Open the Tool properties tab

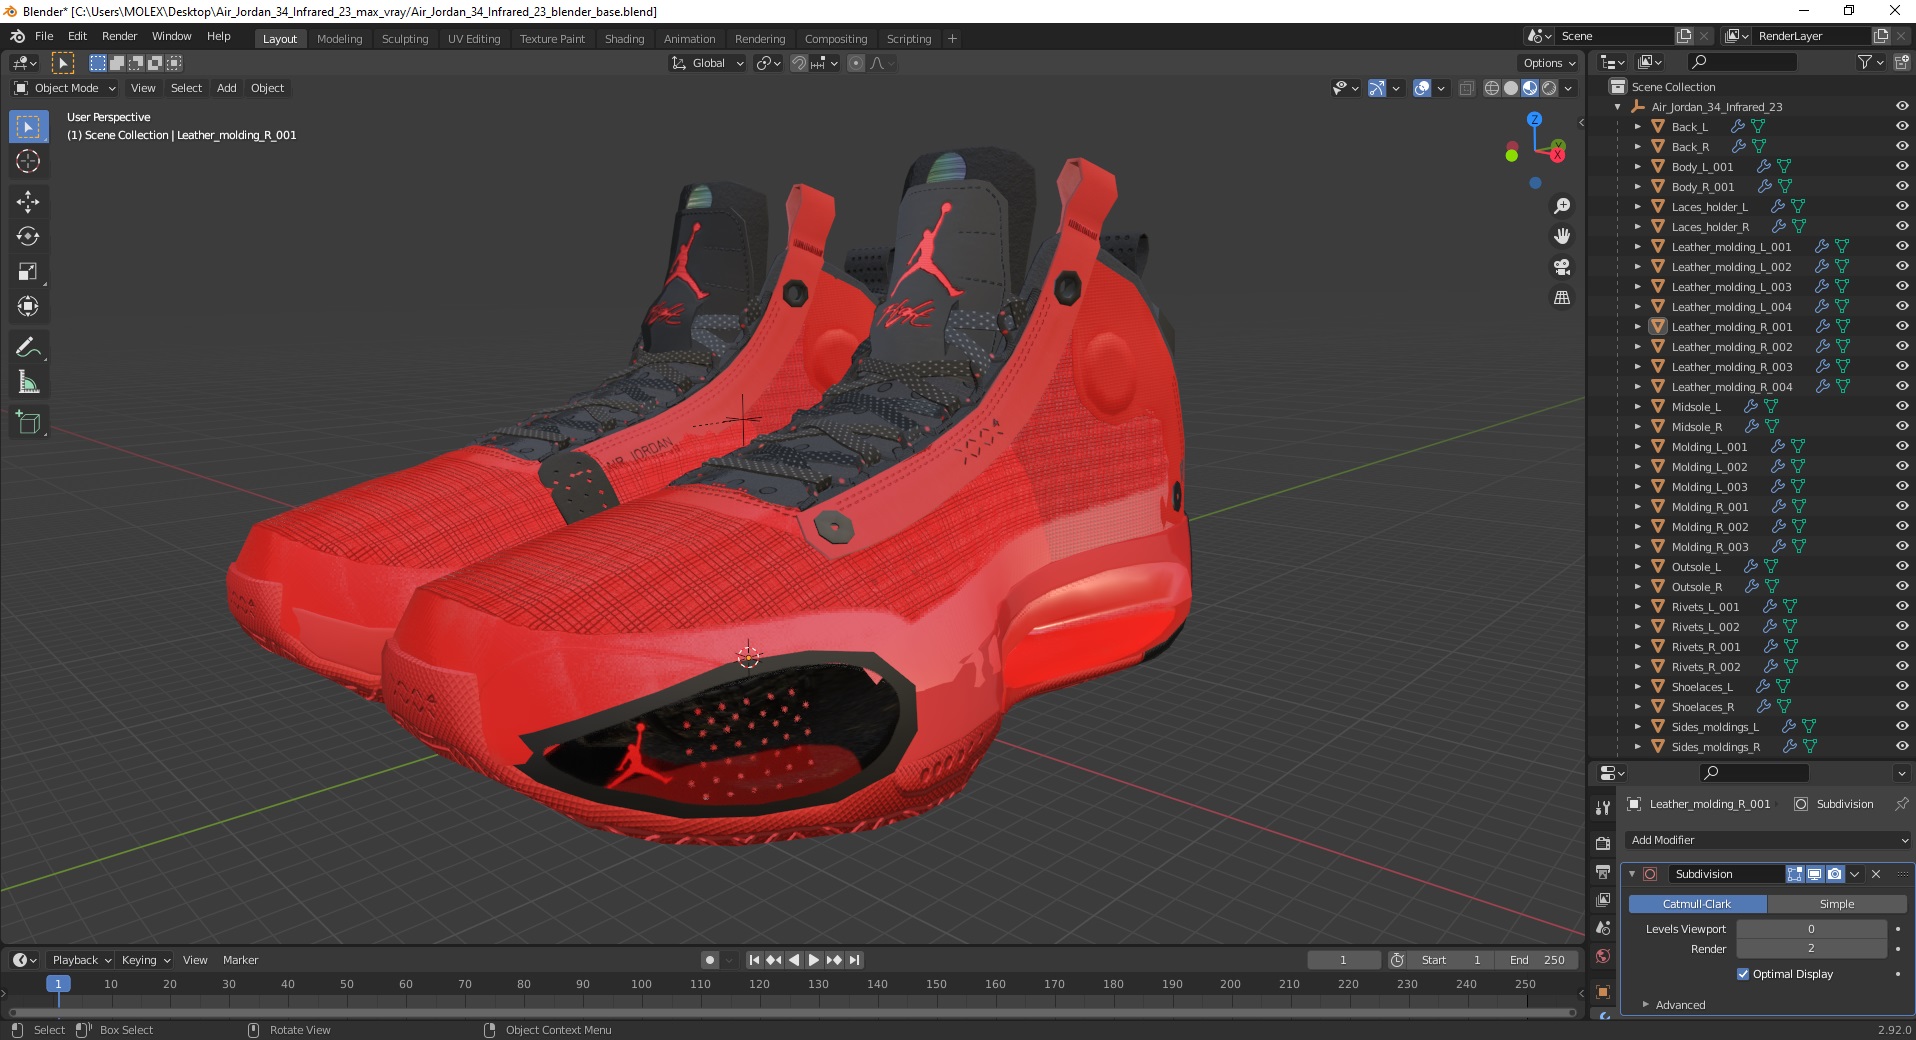click(1603, 807)
